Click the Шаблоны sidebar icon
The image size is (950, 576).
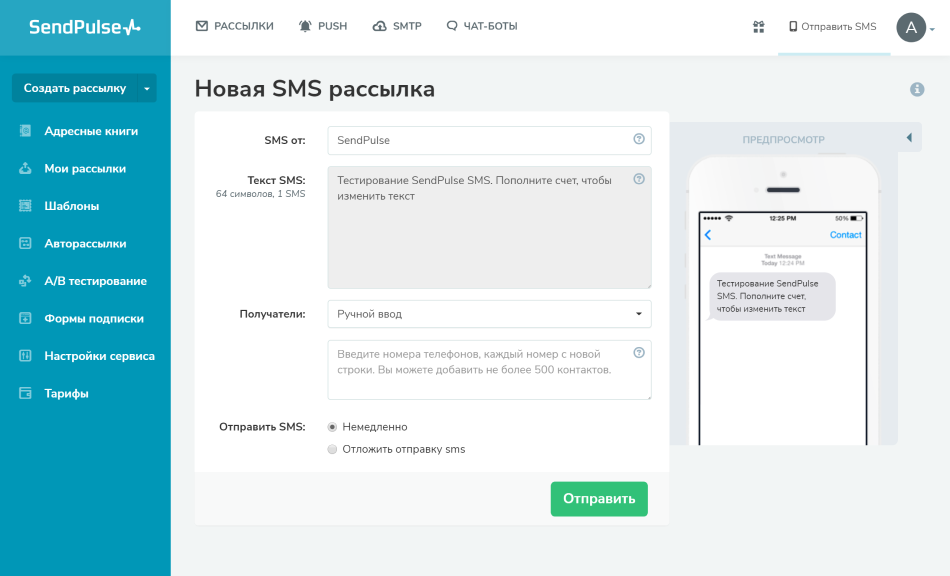pos(25,206)
